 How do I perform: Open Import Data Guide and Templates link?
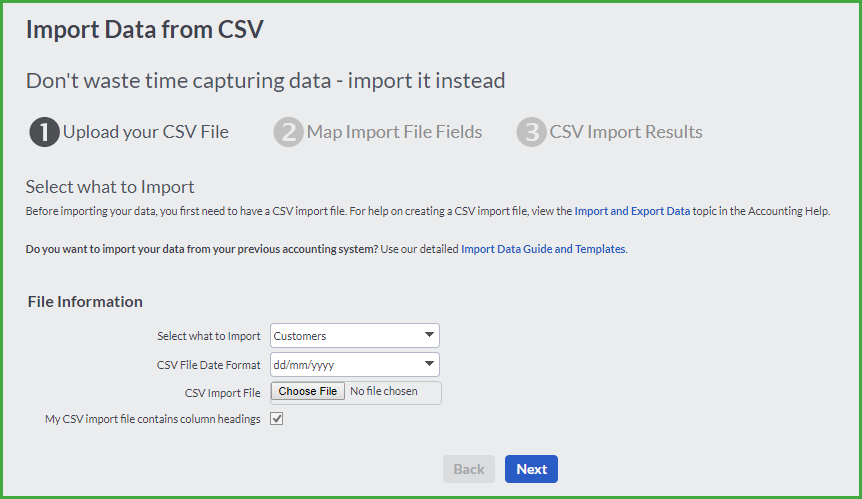coord(543,249)
